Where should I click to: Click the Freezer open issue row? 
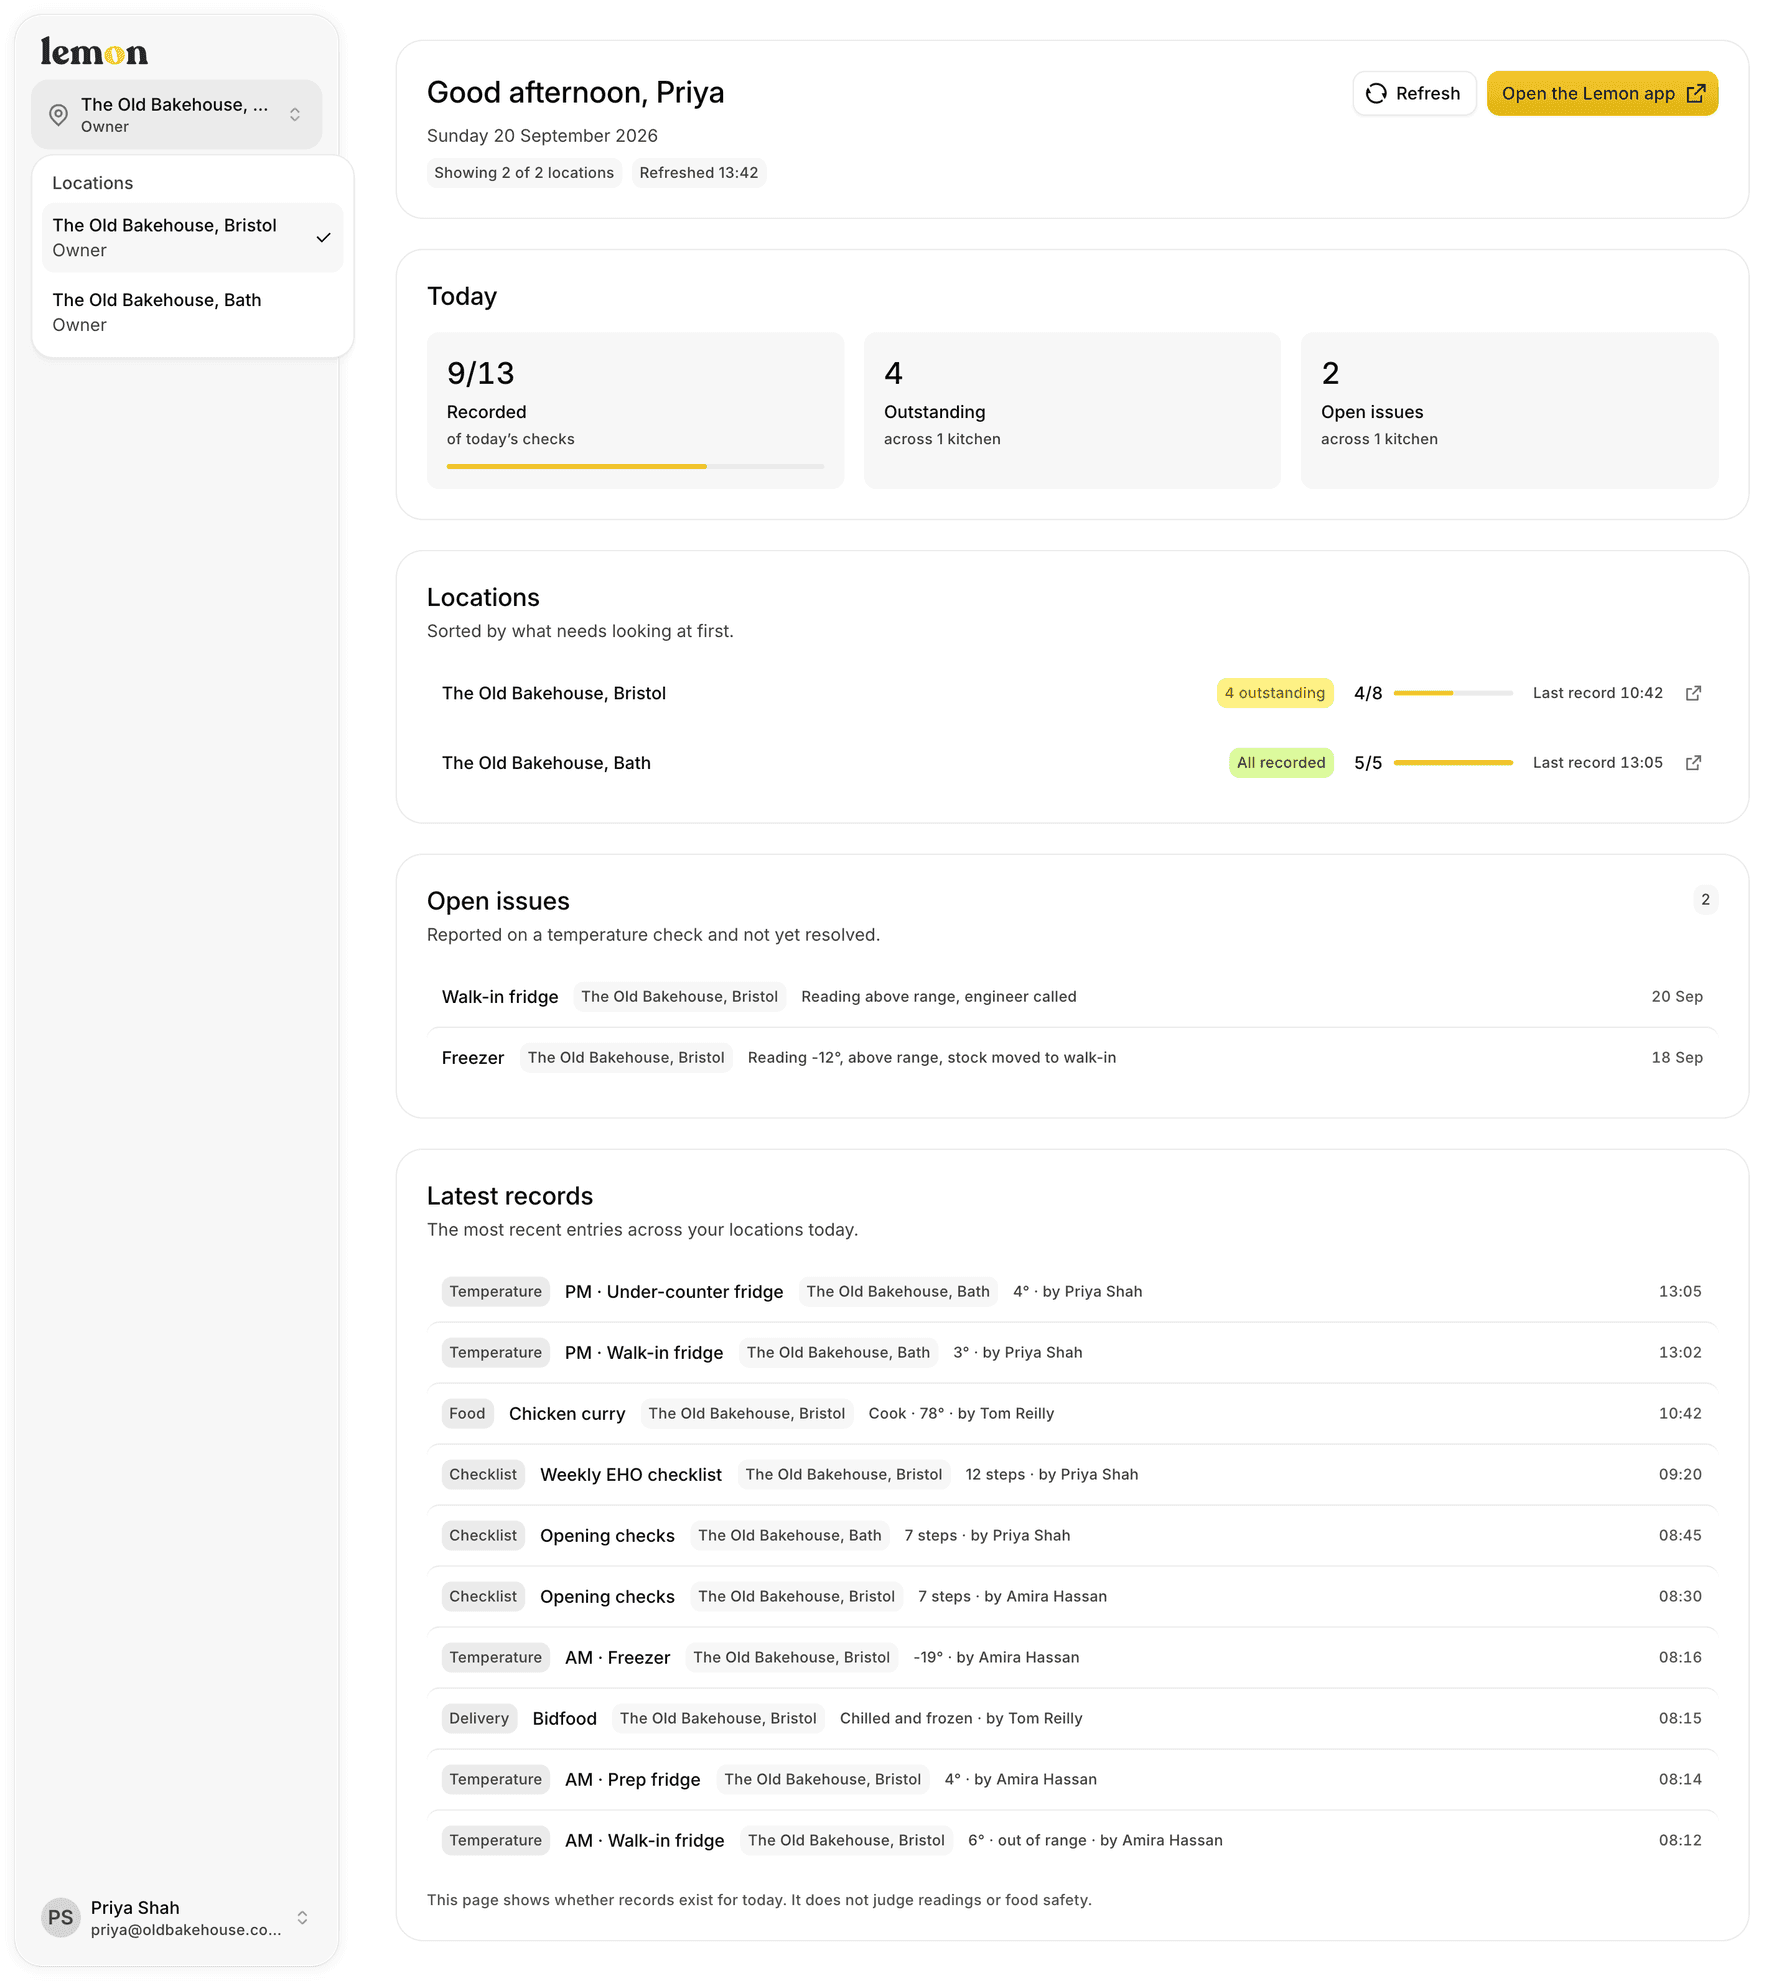pyautogui.click(x=1072, y=1058)
